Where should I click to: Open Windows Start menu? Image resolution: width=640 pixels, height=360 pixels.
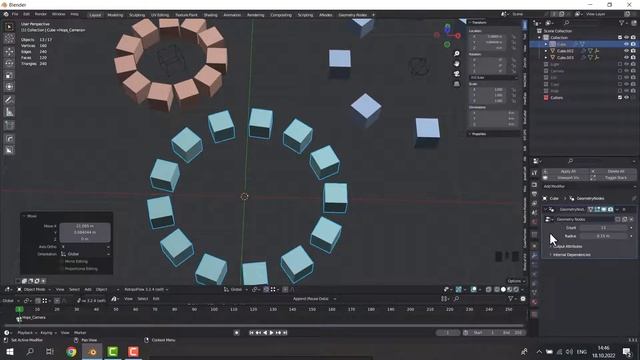10,351
